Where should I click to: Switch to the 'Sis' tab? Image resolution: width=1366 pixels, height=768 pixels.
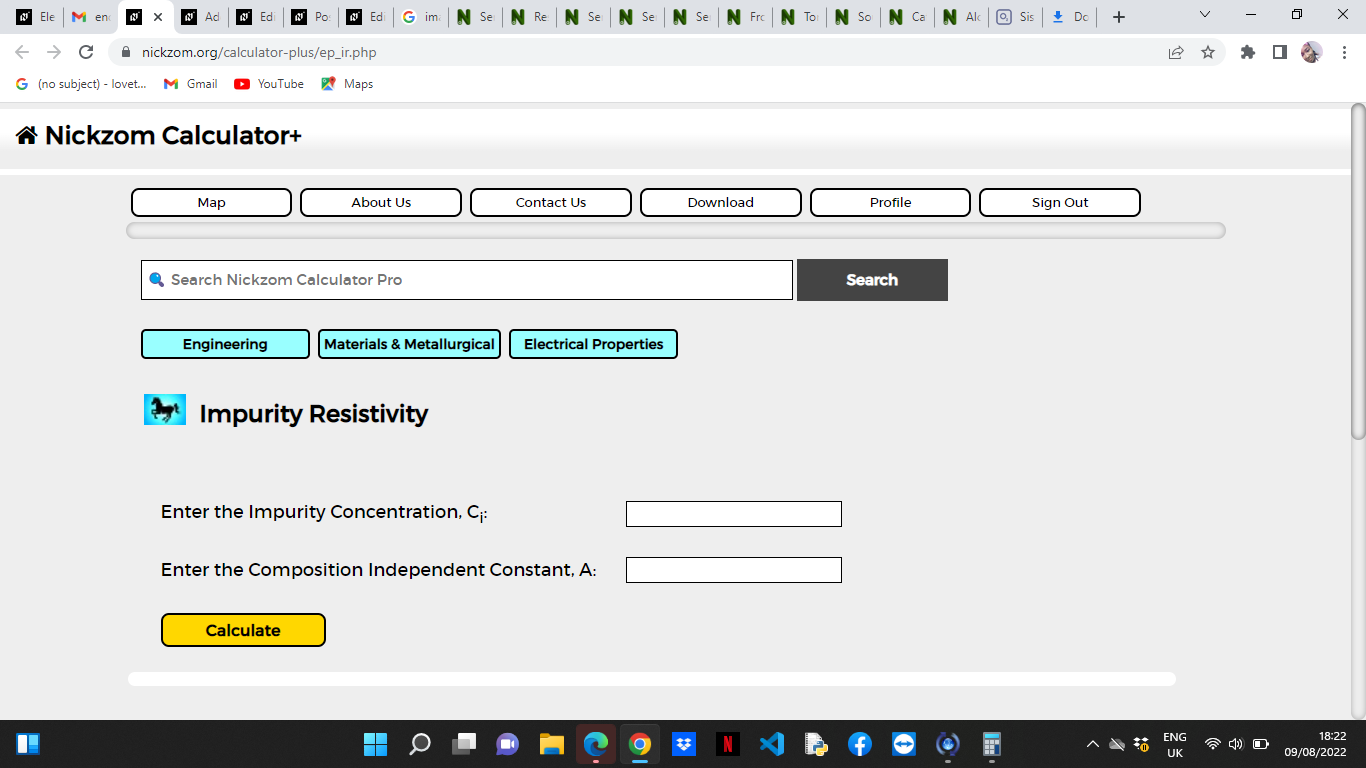tap(1015, 17)
